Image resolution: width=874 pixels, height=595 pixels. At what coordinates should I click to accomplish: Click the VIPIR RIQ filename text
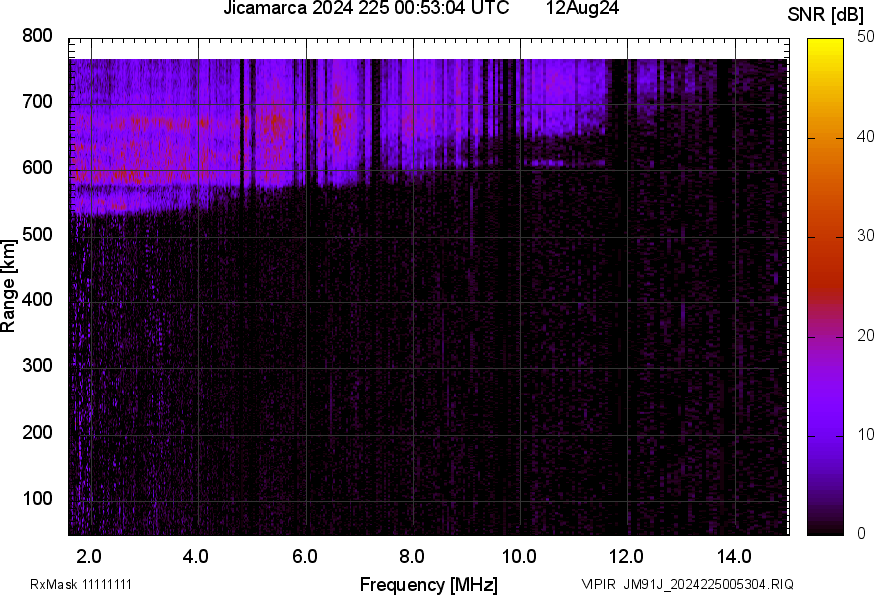(687, 584)
